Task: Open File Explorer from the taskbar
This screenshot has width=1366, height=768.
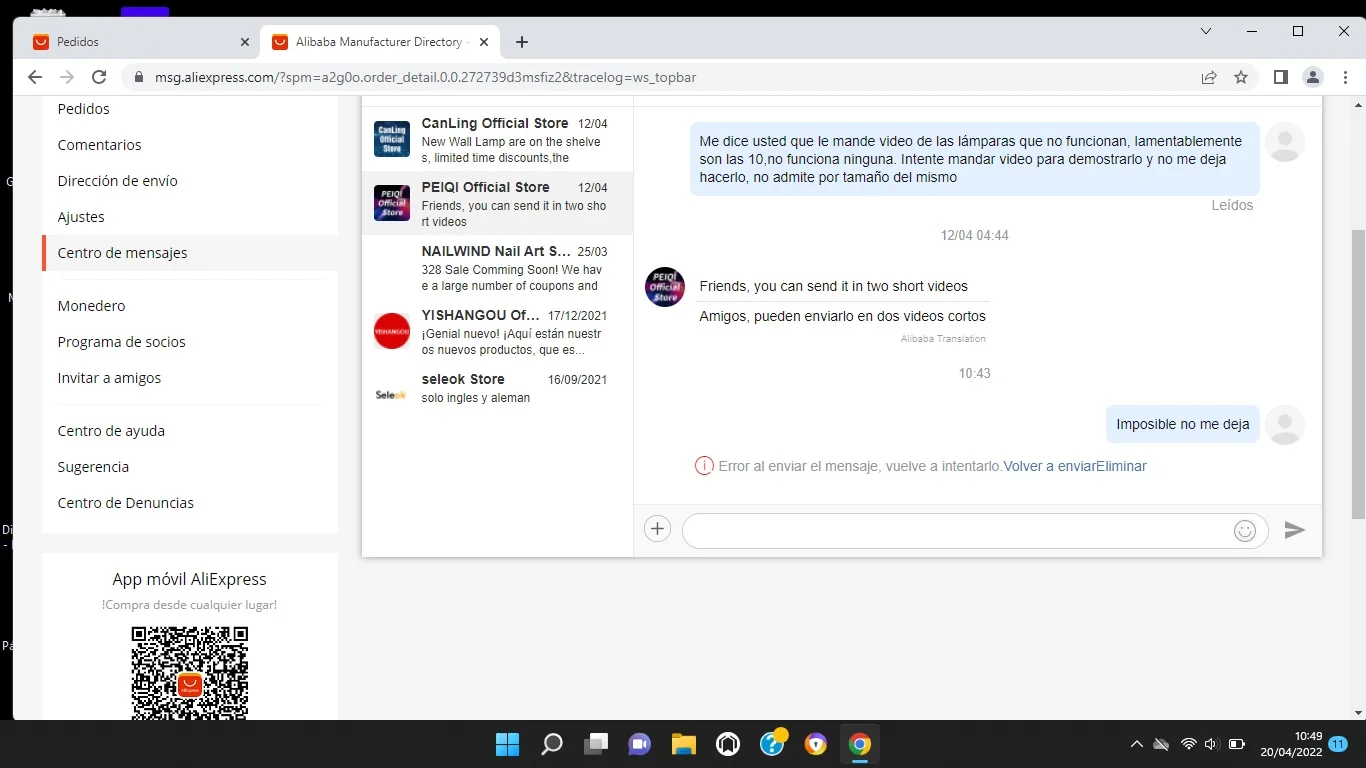Action: click(x=683, y=744)
